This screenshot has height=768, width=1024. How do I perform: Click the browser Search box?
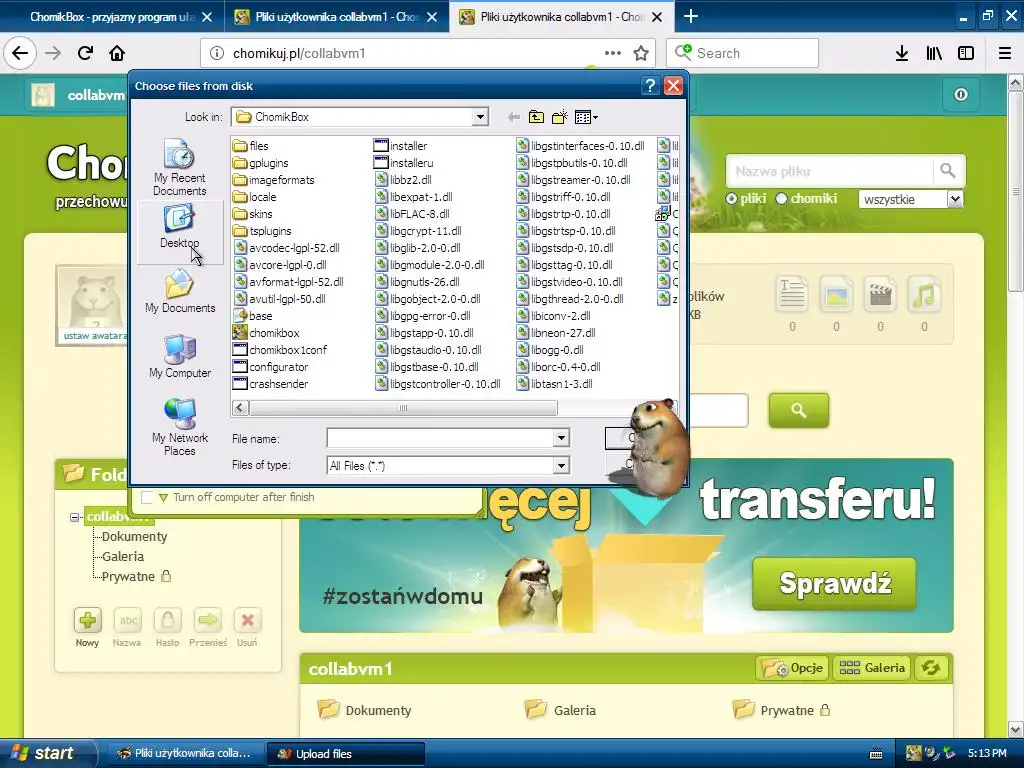[743, 53]
